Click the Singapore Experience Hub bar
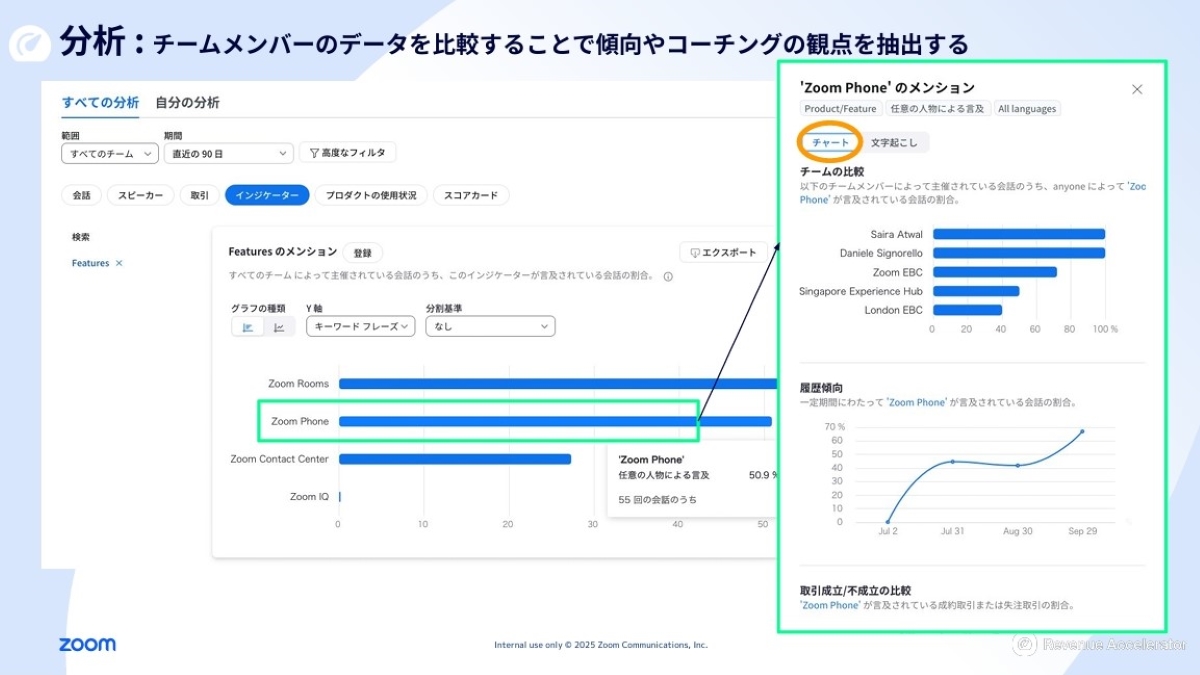This screenshot has height=675, width=1200. tap(976, 291)
